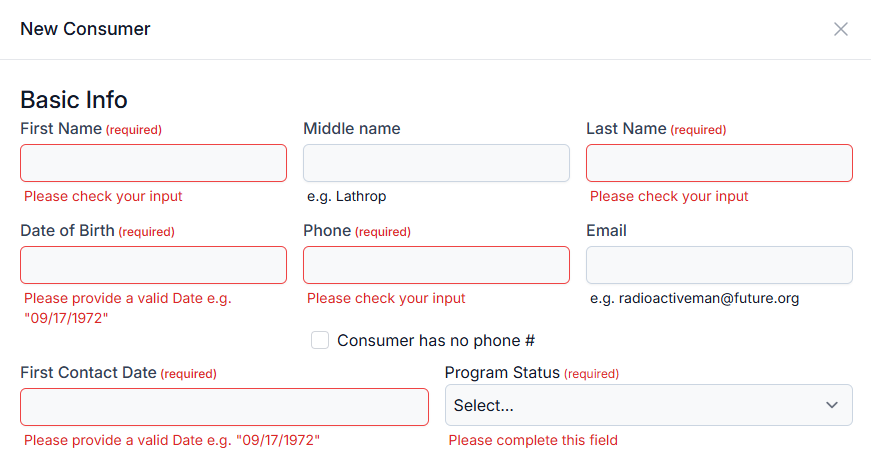Click the Date of Birth label
This screenshot has width=871, height=471.
(x=67, y=230)
